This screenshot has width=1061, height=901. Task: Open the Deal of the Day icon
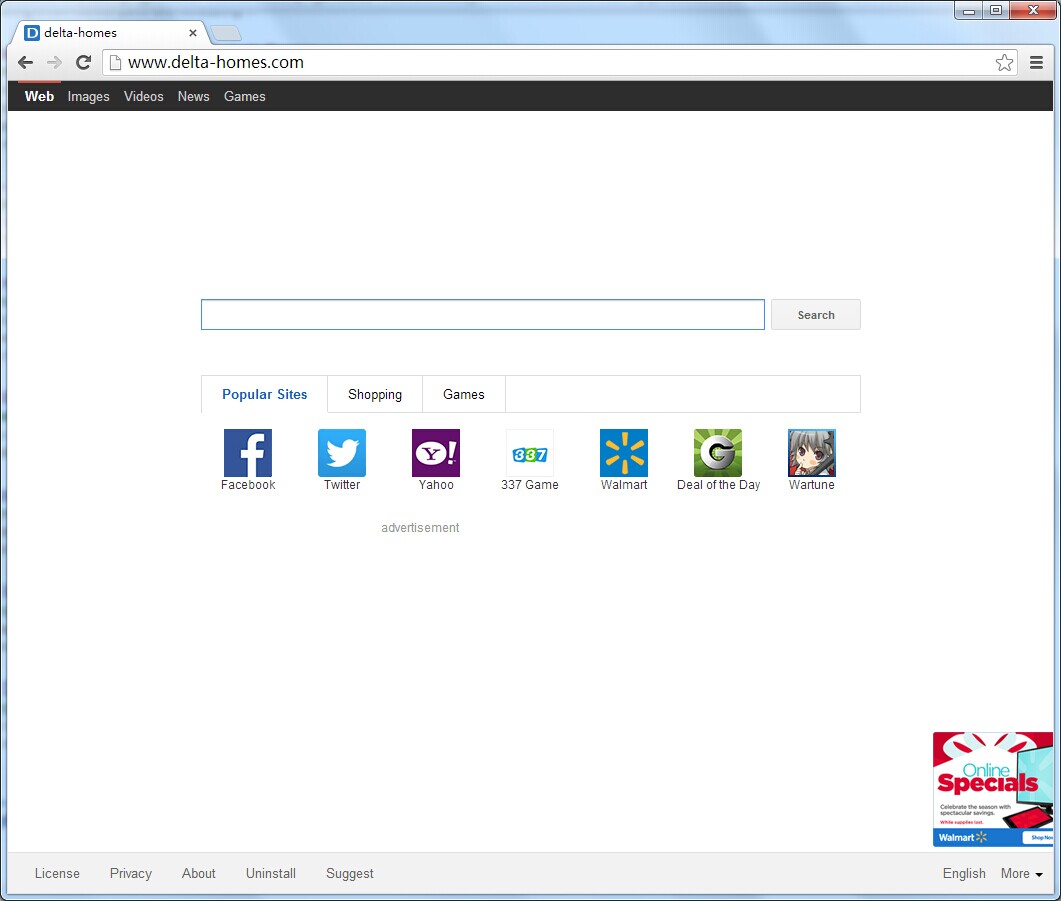tap(718, 453)
